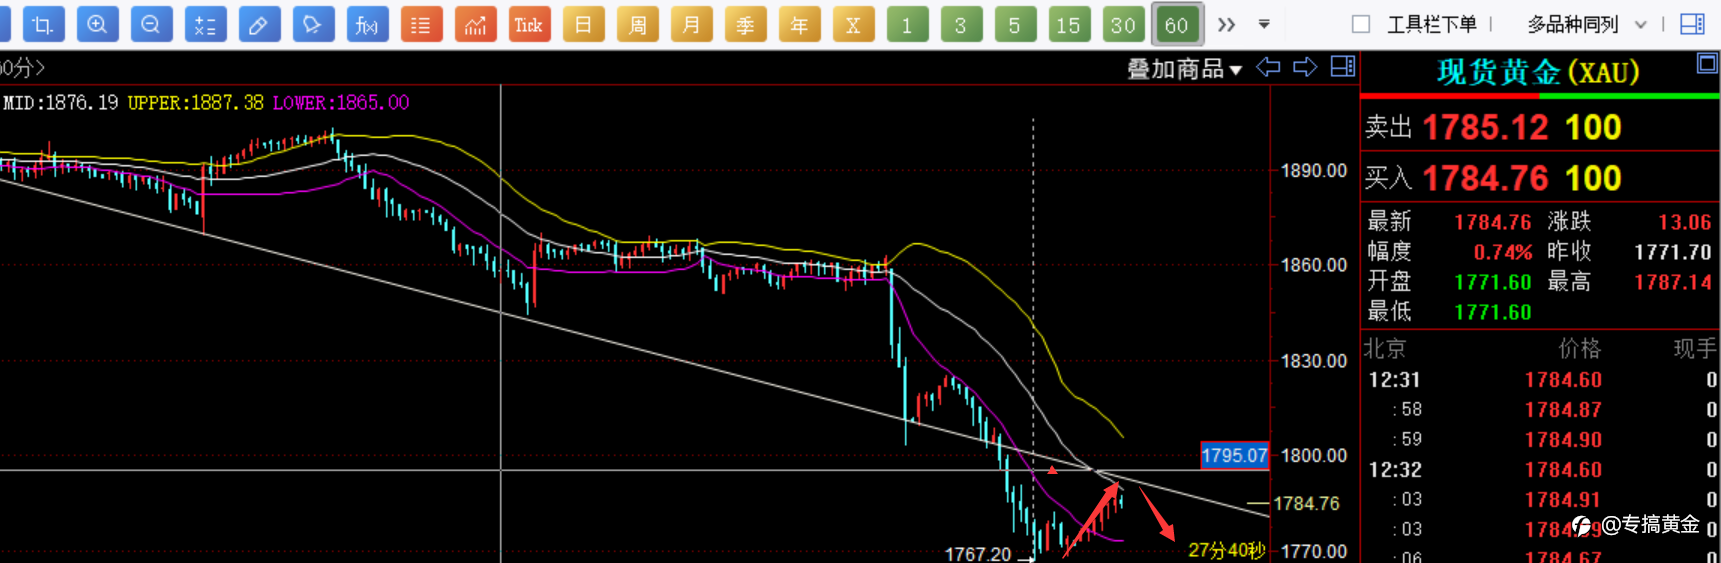Select weekly (周) chart period
Image resolution: width=1721 pixels, height=563 pixels.
[x=637, y=24]
